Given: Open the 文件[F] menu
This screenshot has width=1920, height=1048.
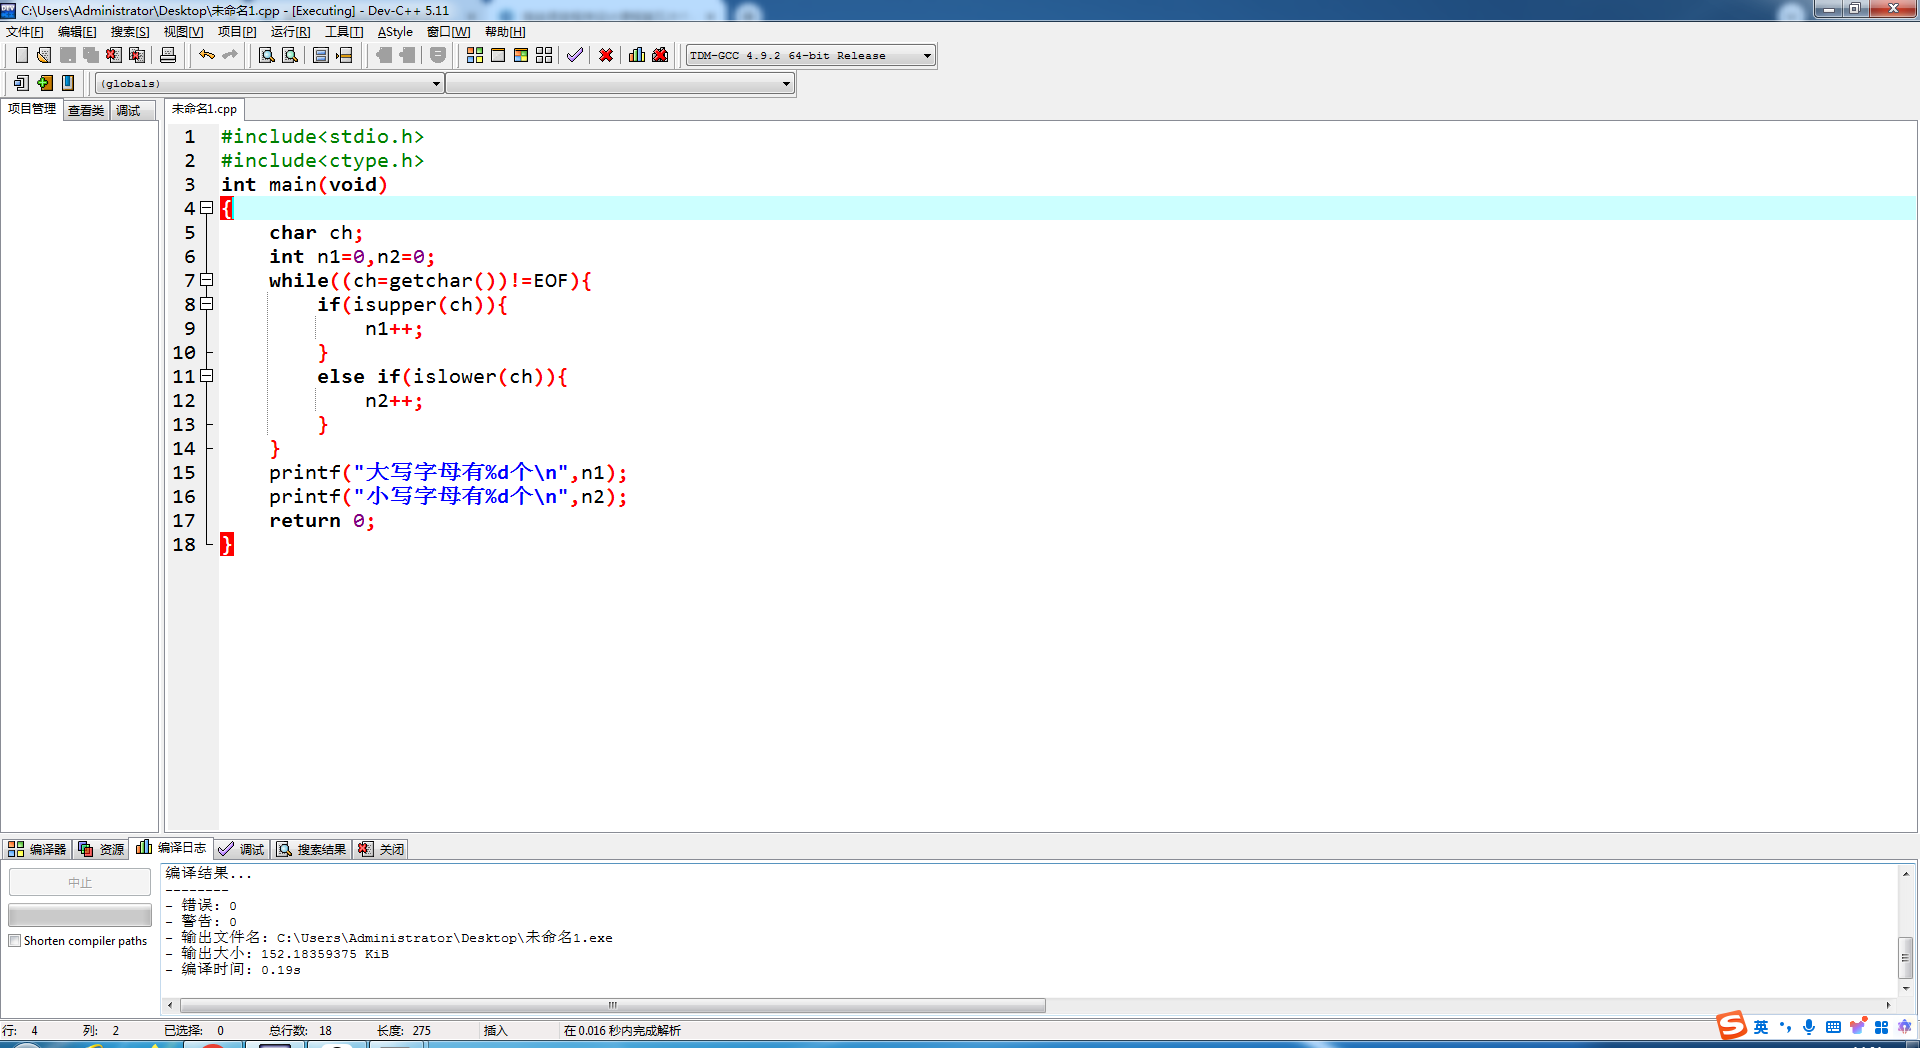Looking at the screenshot, I should [x=25, y=32].
